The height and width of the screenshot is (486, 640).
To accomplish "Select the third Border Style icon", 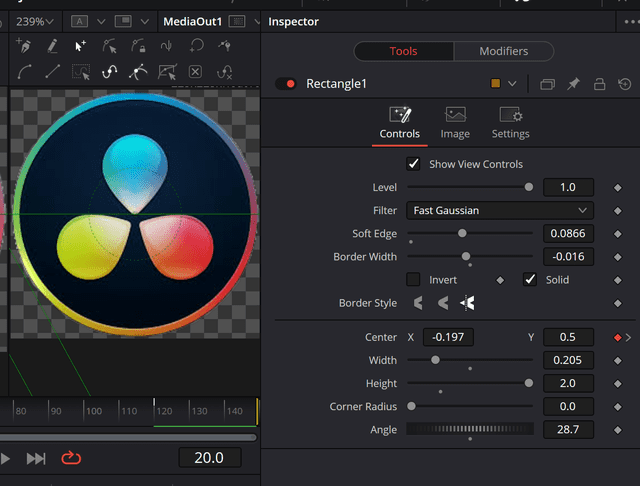I will click(x=468, y=303).
